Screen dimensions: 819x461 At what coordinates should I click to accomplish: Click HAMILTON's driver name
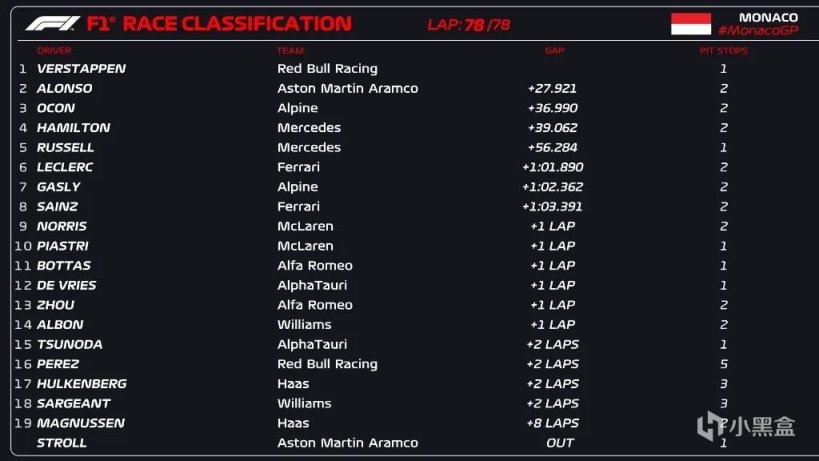(73, 128)
